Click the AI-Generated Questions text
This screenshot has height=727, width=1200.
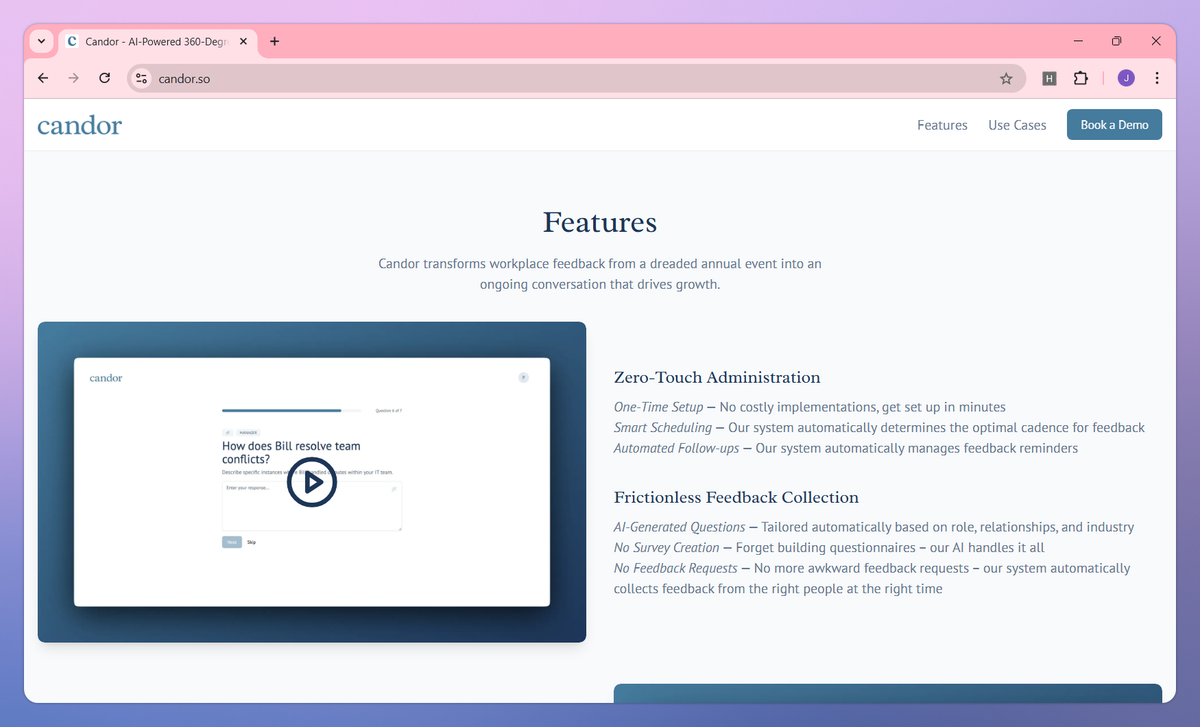(680, 527)
